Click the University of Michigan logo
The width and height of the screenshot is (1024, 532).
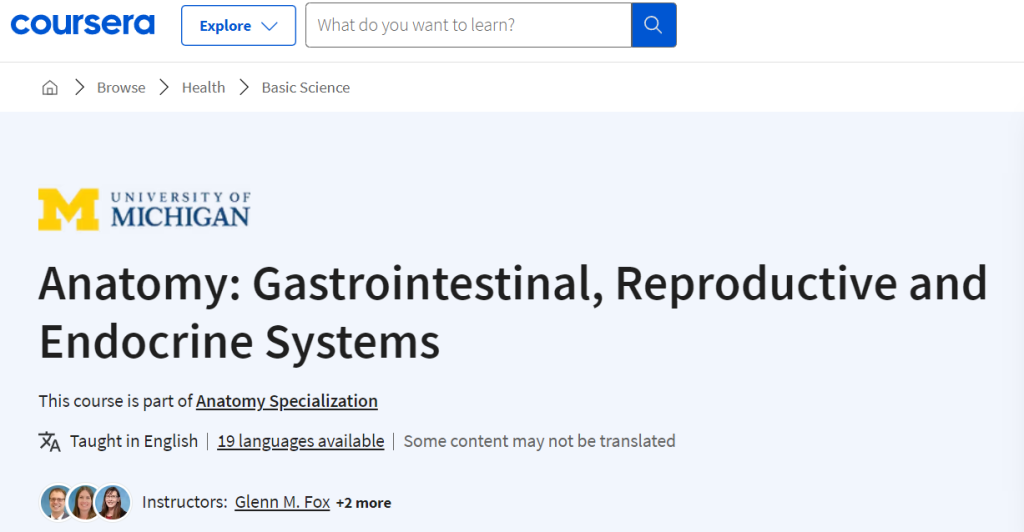pyautogui.click(x=144, y=210)
